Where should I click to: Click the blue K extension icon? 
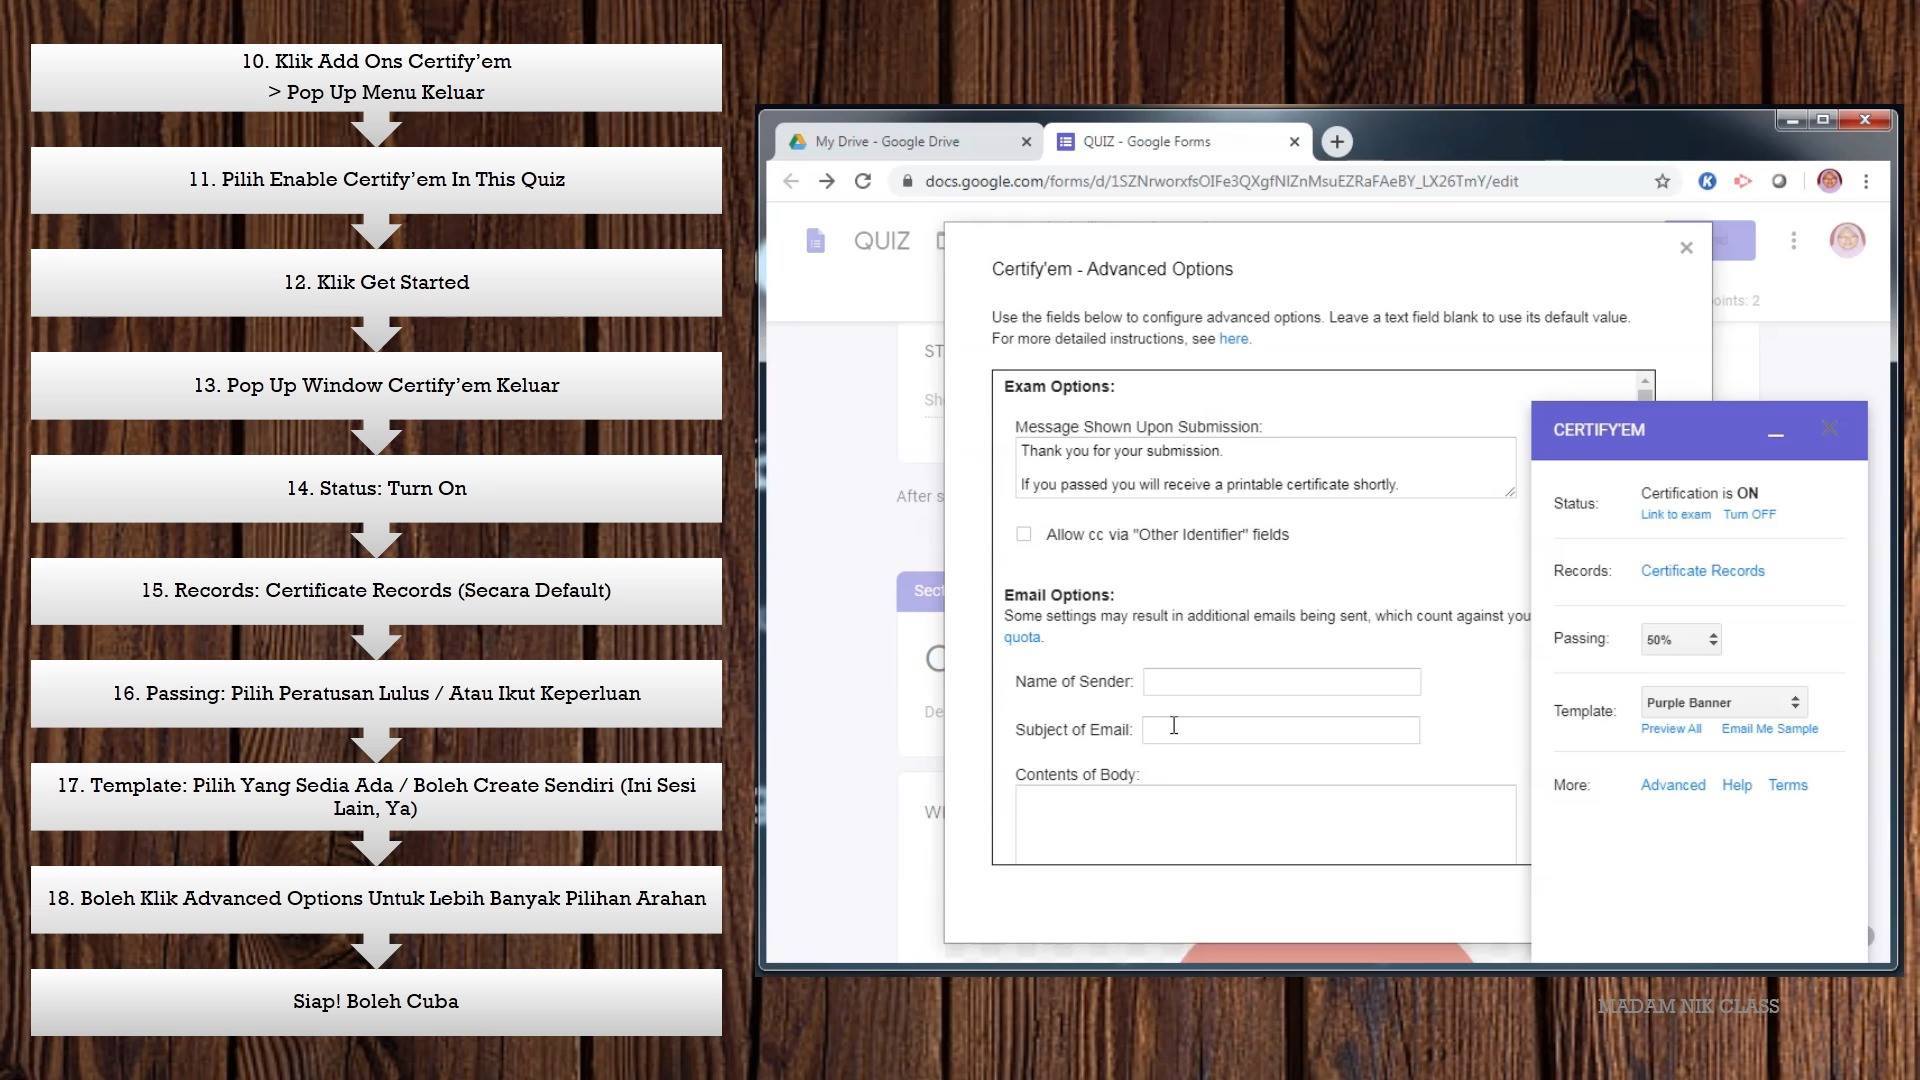pos(1707,181)
